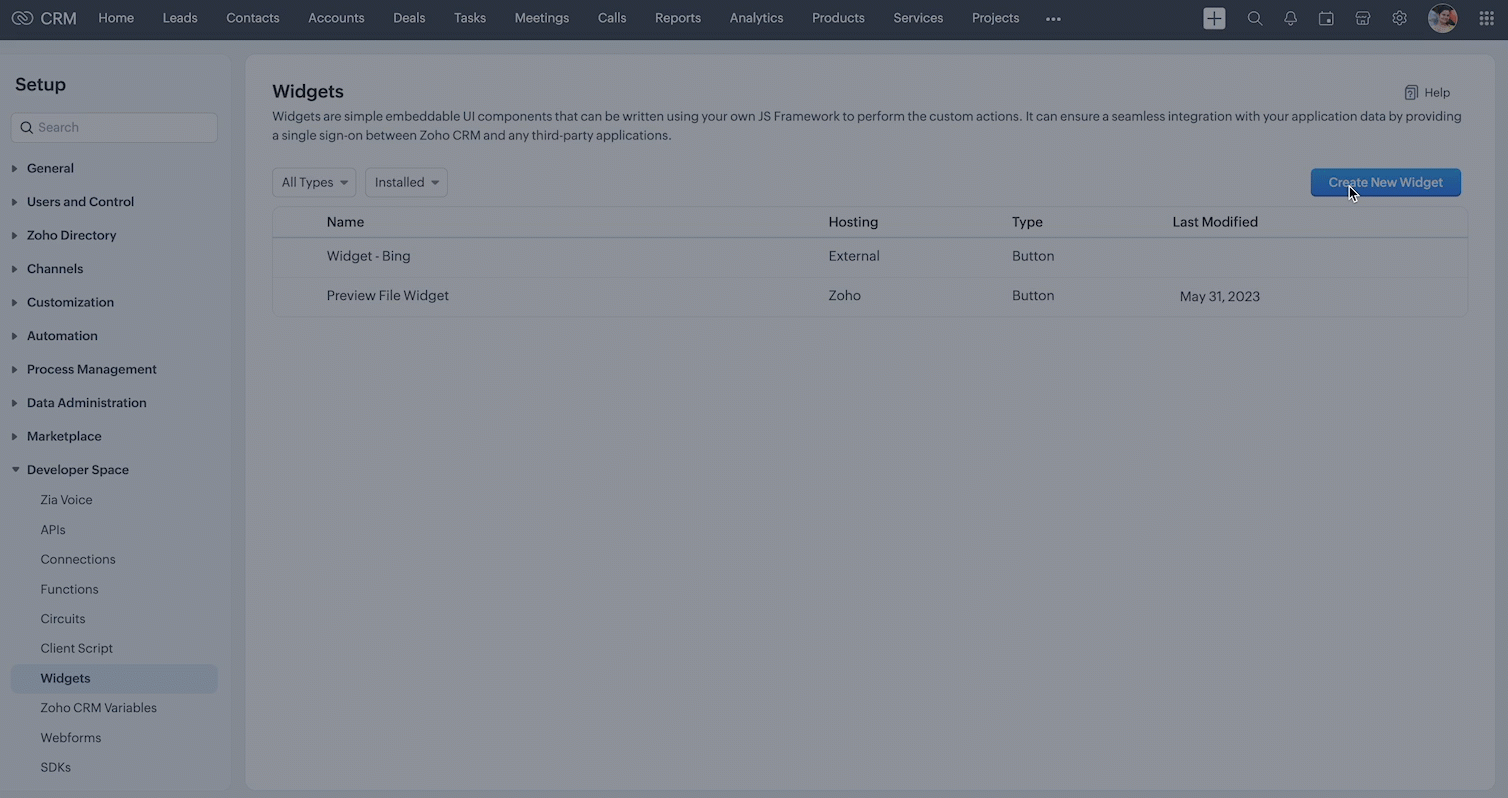Open the notifications bell icon
The height and width of the screenshot is (798, 1508).
point(1290,18)
